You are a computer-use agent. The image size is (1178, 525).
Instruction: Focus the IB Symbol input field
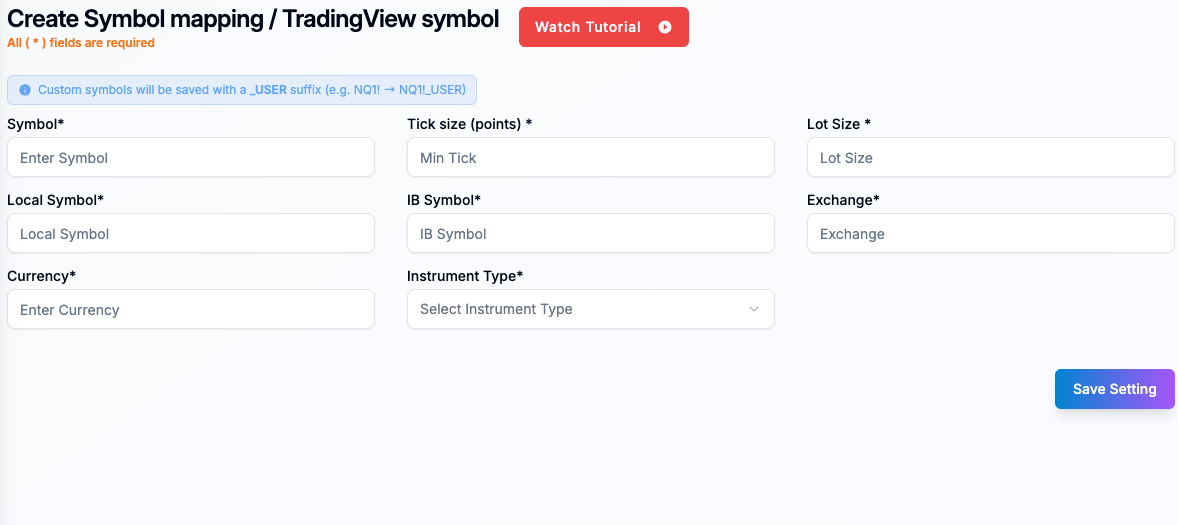(591, 234)
